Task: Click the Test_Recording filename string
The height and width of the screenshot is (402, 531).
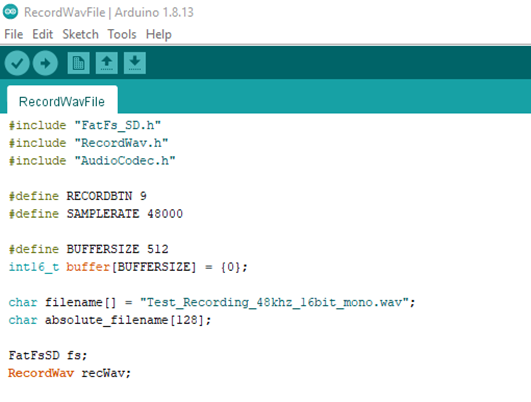Action: 274,302
